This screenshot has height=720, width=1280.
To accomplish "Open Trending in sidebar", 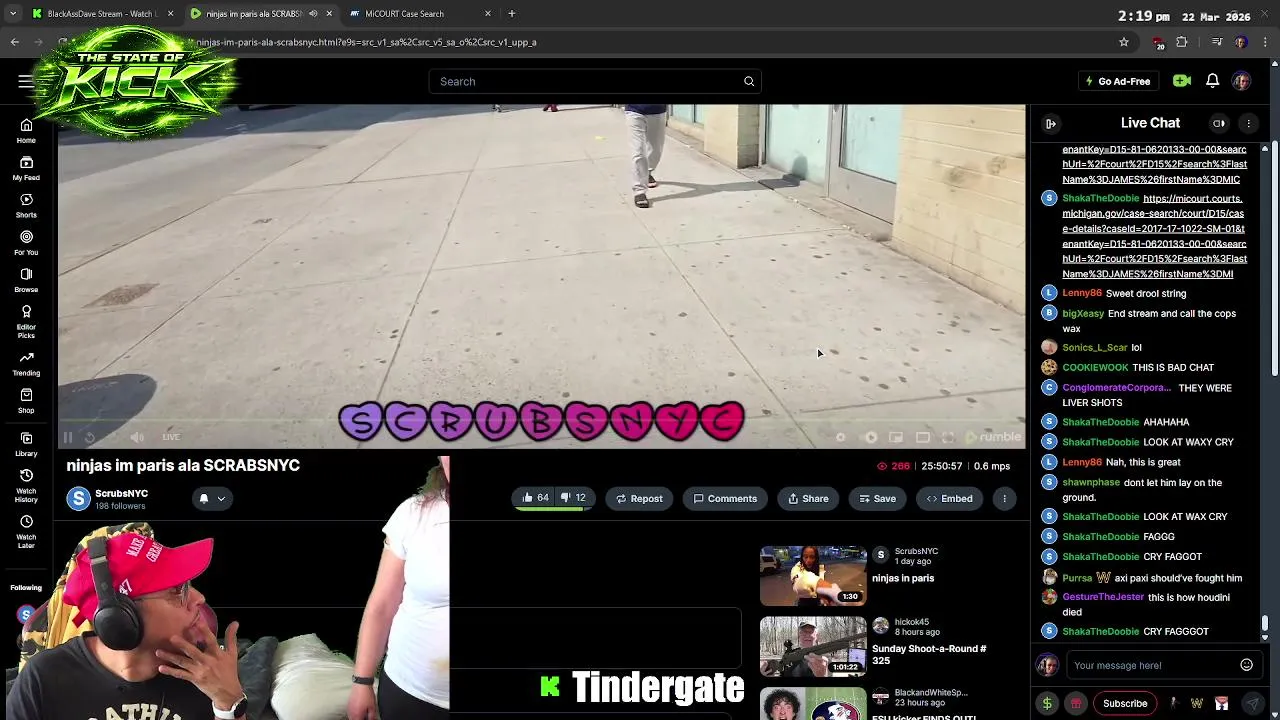I will click(26, 363).
